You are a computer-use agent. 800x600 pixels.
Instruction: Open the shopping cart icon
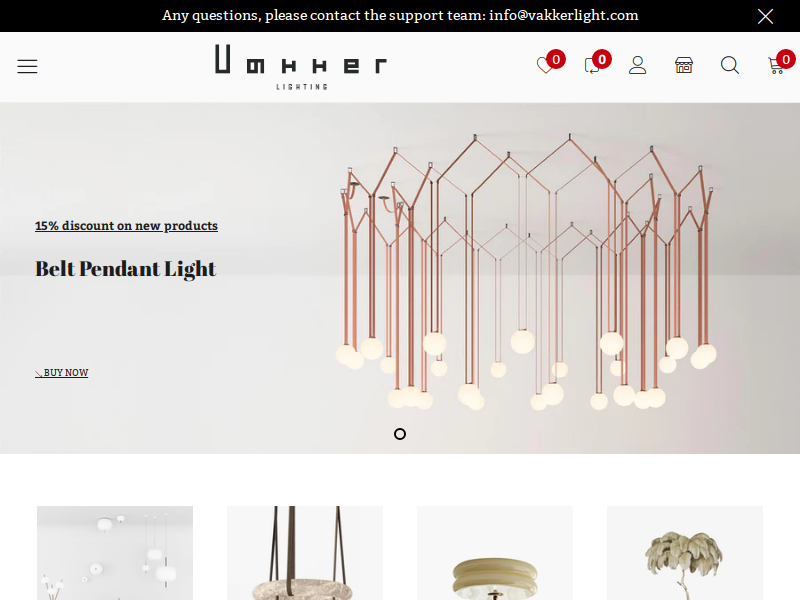(x=776, y=66)
